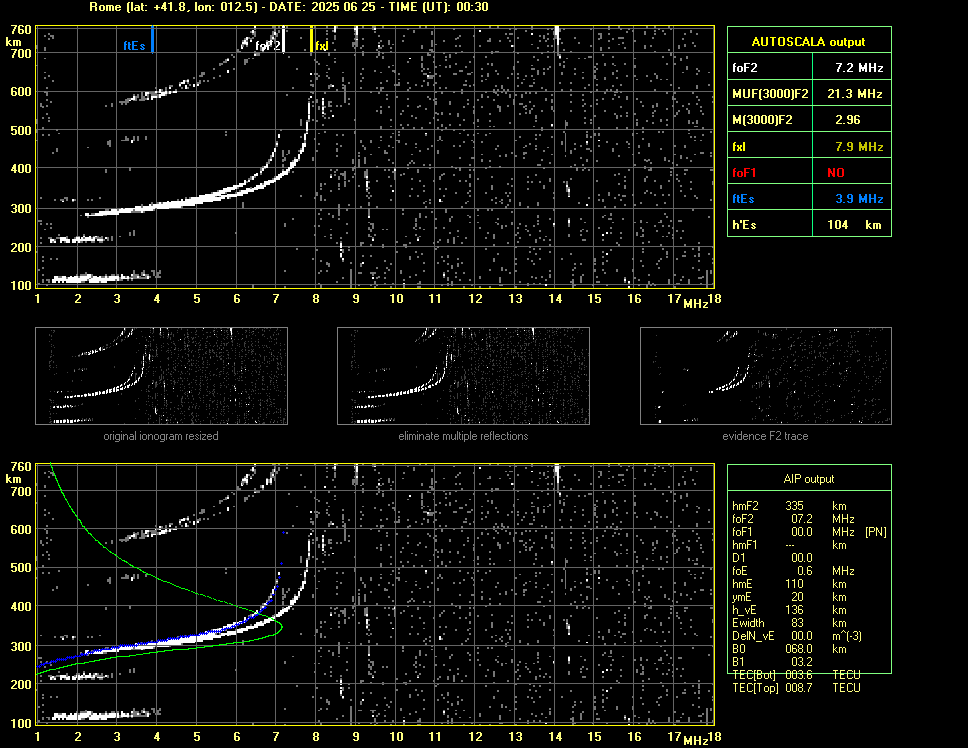Click the 'eliminate multiple reflections' caption
Image resolution: width=968 pixels, height=748 pixels.
tap(463, 436)
